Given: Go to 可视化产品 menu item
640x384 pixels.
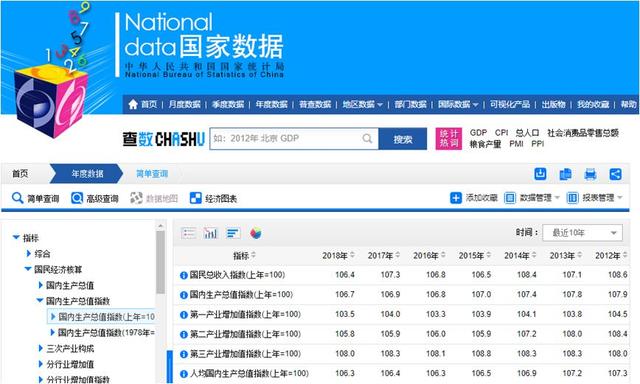Looking at the screenshot, I should (510, 104).
